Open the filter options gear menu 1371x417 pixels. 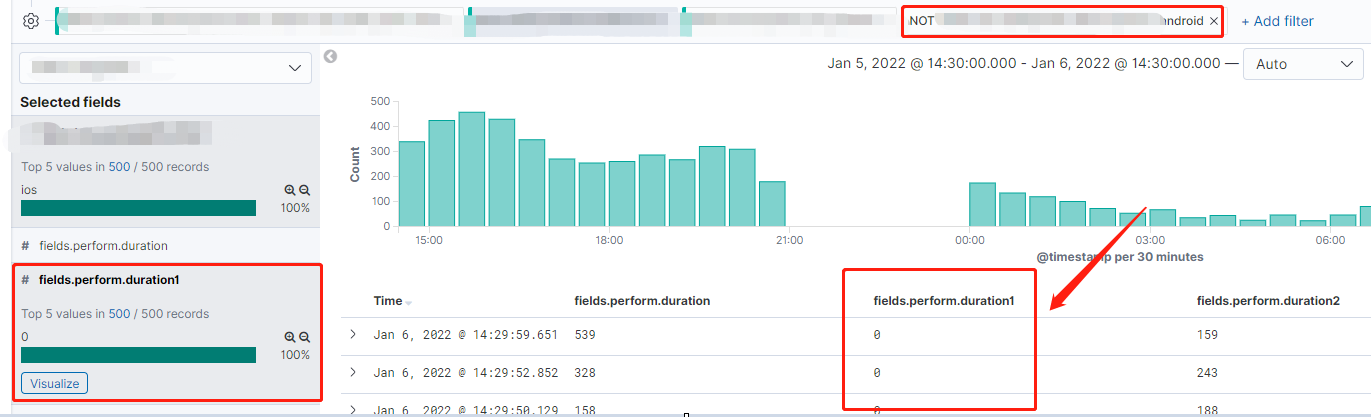point(31,21)
